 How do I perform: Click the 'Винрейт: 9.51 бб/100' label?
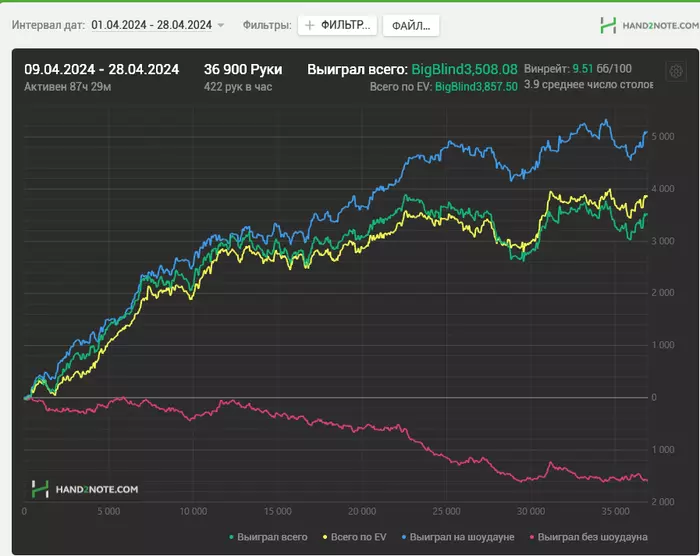[x=578, y=69]
